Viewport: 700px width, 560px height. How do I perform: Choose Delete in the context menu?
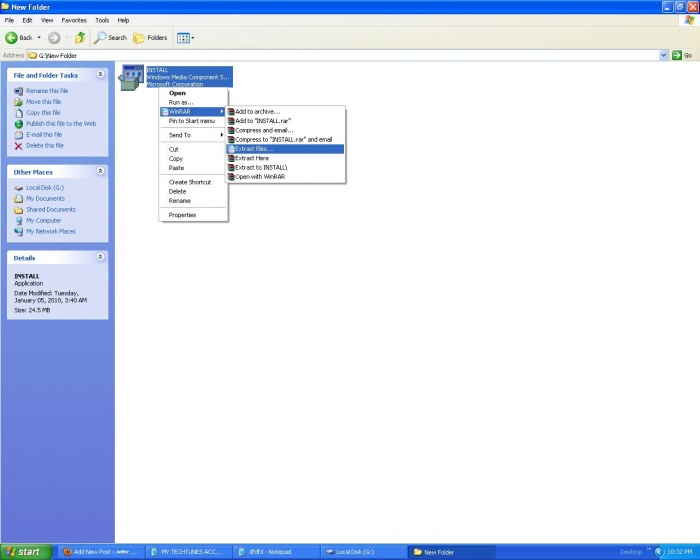[x=193, y=192]
